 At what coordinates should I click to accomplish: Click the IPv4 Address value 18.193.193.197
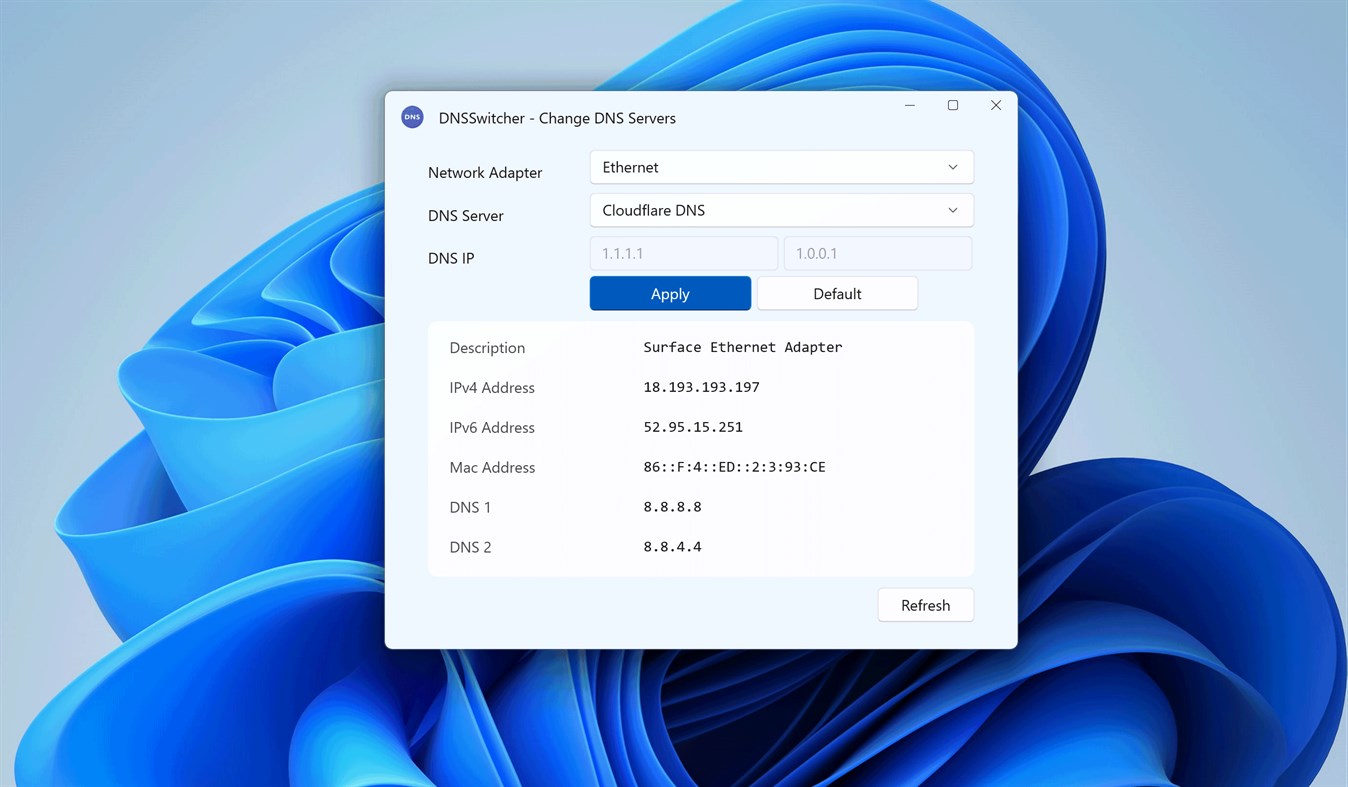[x=701, y=387]
